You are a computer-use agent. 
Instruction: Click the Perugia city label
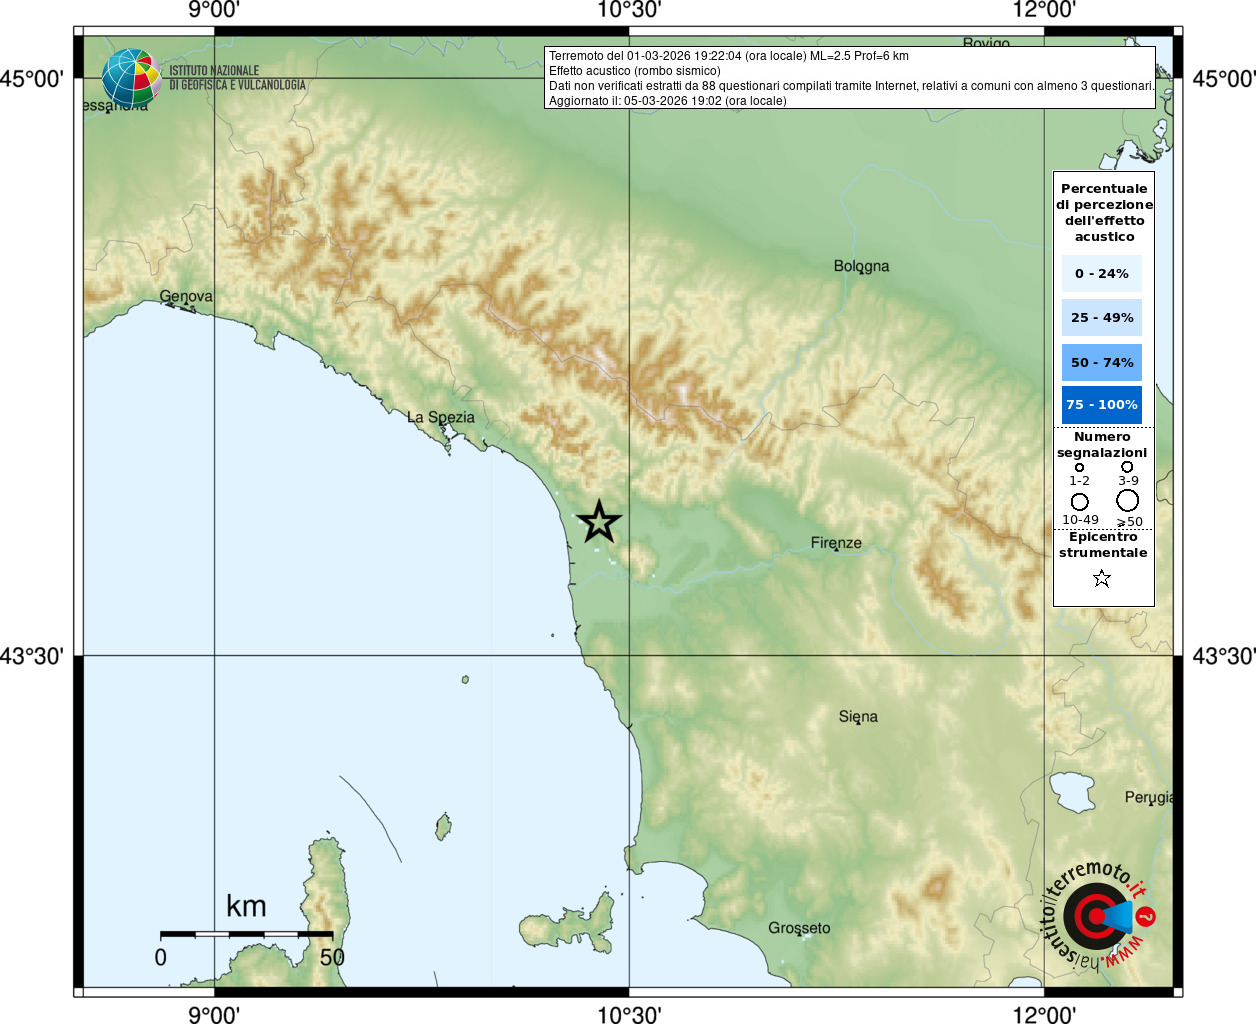[x=1149, y=797]
